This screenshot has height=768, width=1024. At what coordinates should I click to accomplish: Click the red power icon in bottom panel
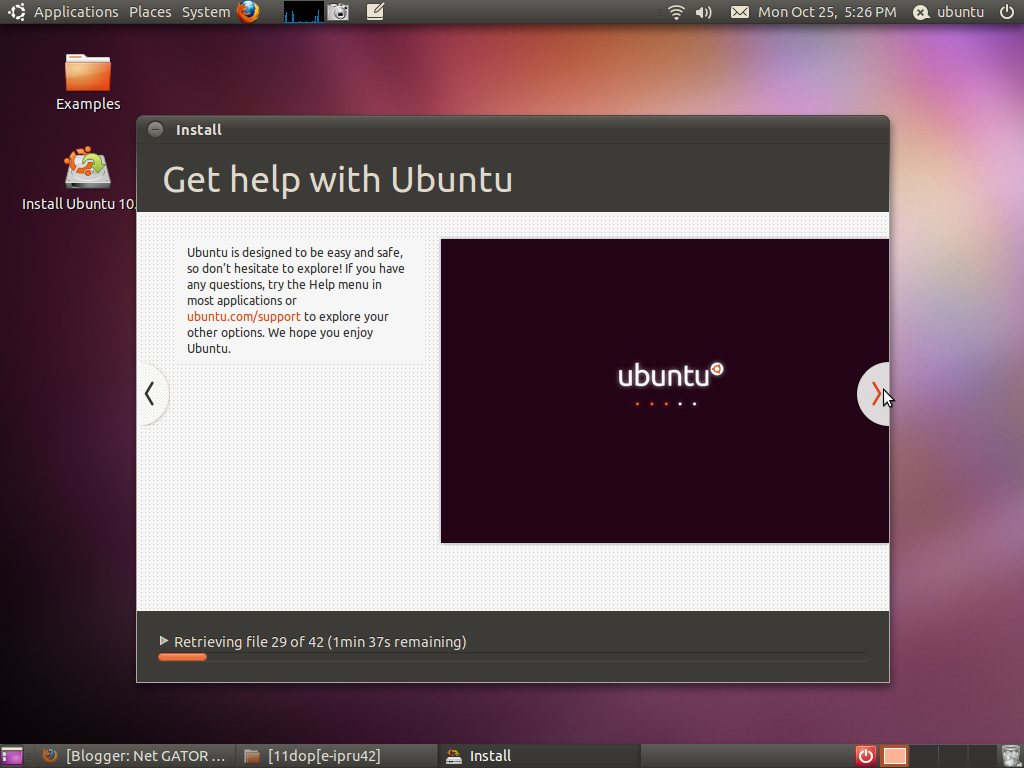[865, 756]
